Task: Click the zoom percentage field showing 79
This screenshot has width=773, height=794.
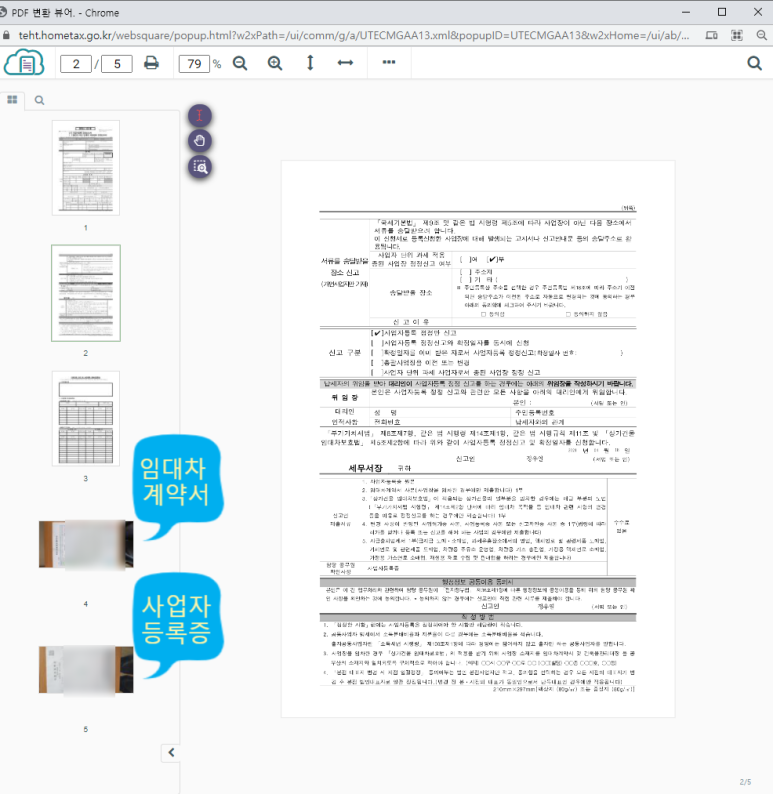Action: point(194,64)
